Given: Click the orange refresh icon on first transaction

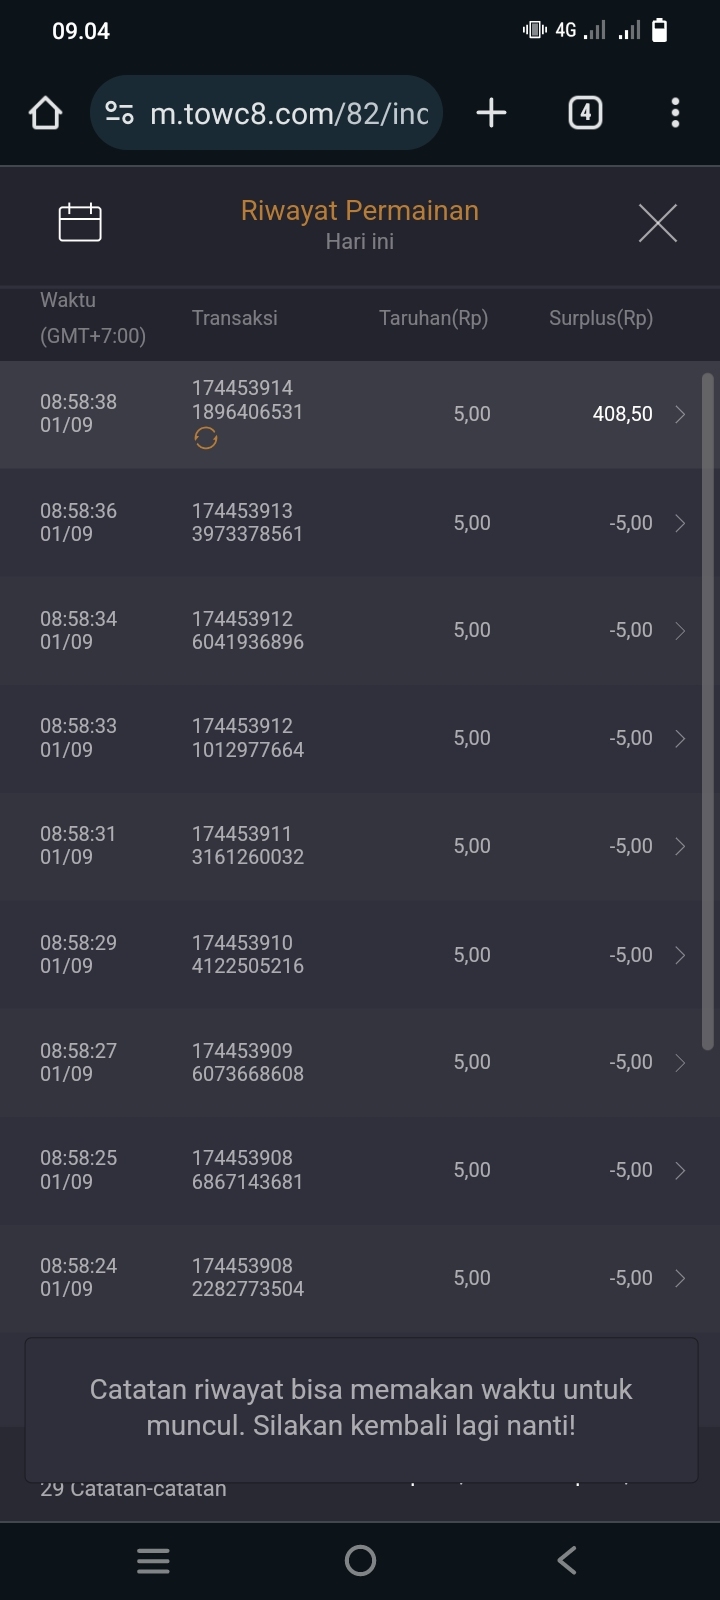Looking at the screenshot, I should tap(206, 438).
